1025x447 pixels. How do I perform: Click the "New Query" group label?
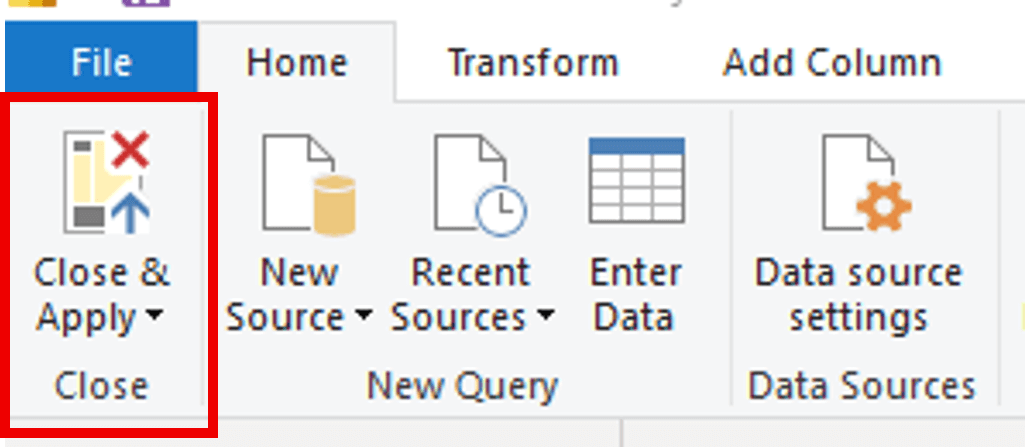(x=462, y=386)
